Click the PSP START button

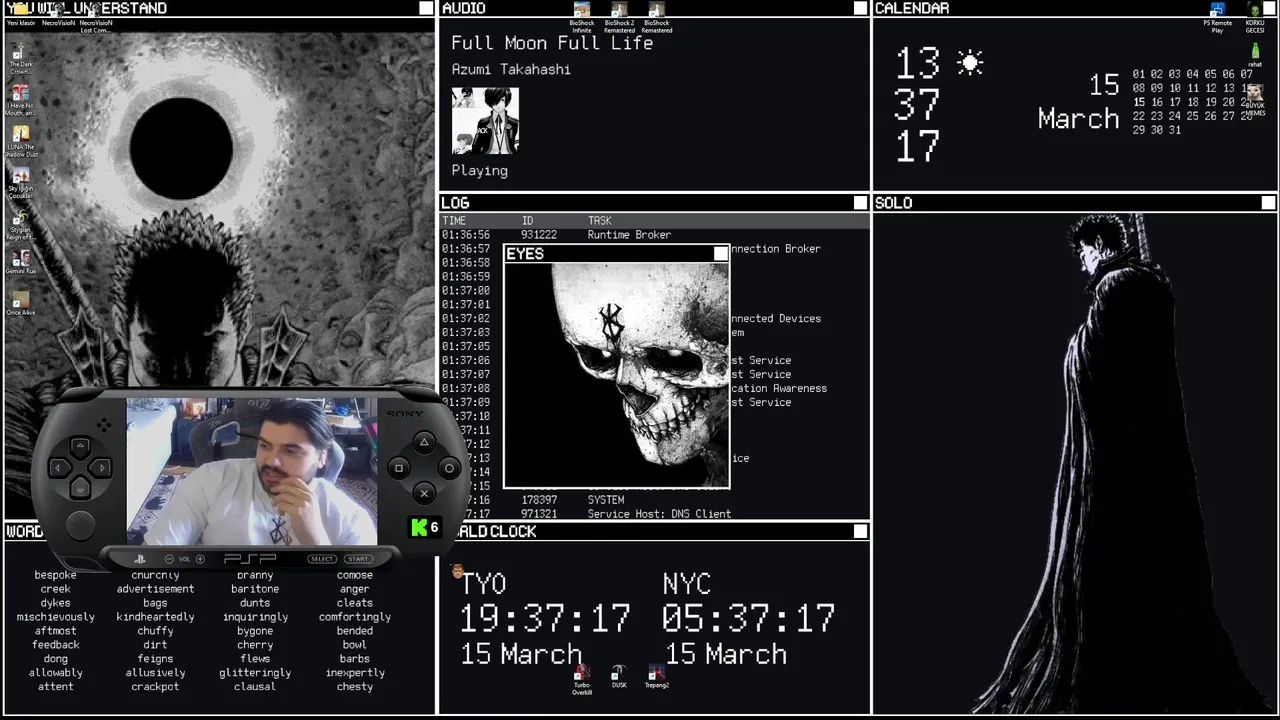coord(358,559)
